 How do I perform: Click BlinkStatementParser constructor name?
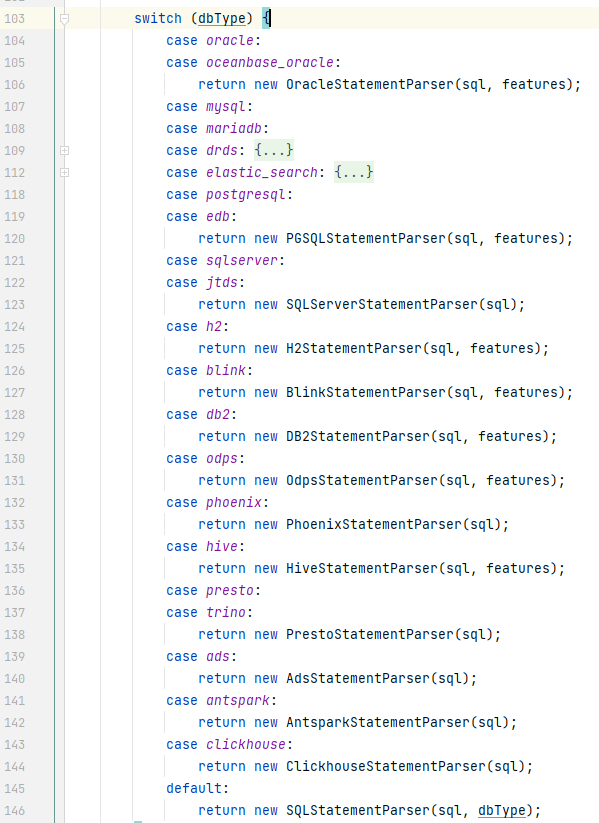[366, 393]
